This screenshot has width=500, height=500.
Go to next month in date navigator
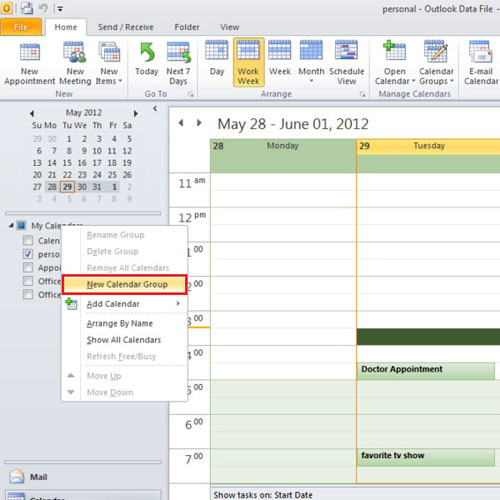tap(136, 114)
